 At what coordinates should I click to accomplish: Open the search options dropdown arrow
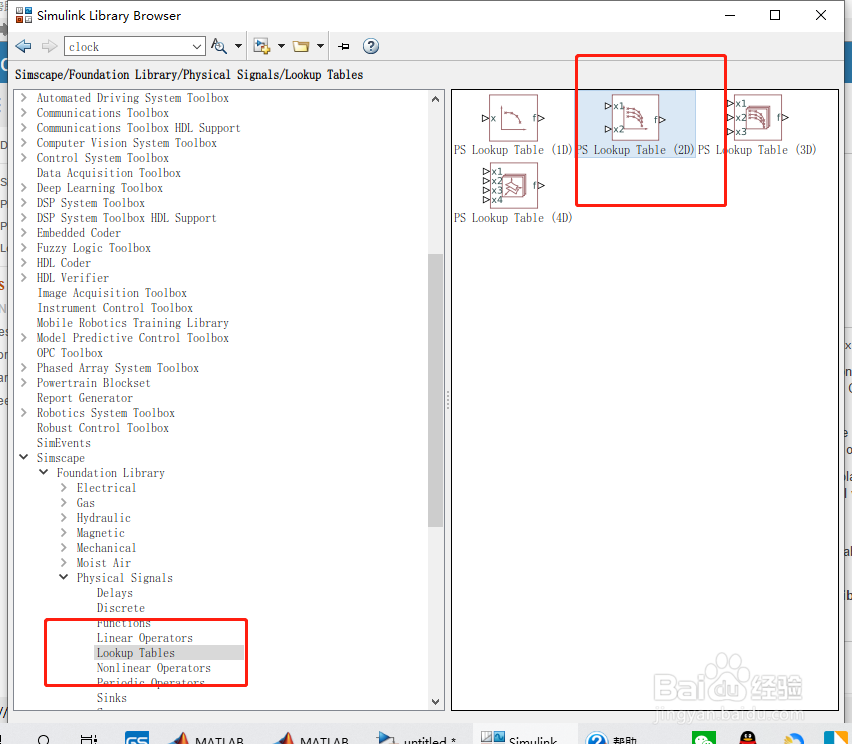click(238, 46)
